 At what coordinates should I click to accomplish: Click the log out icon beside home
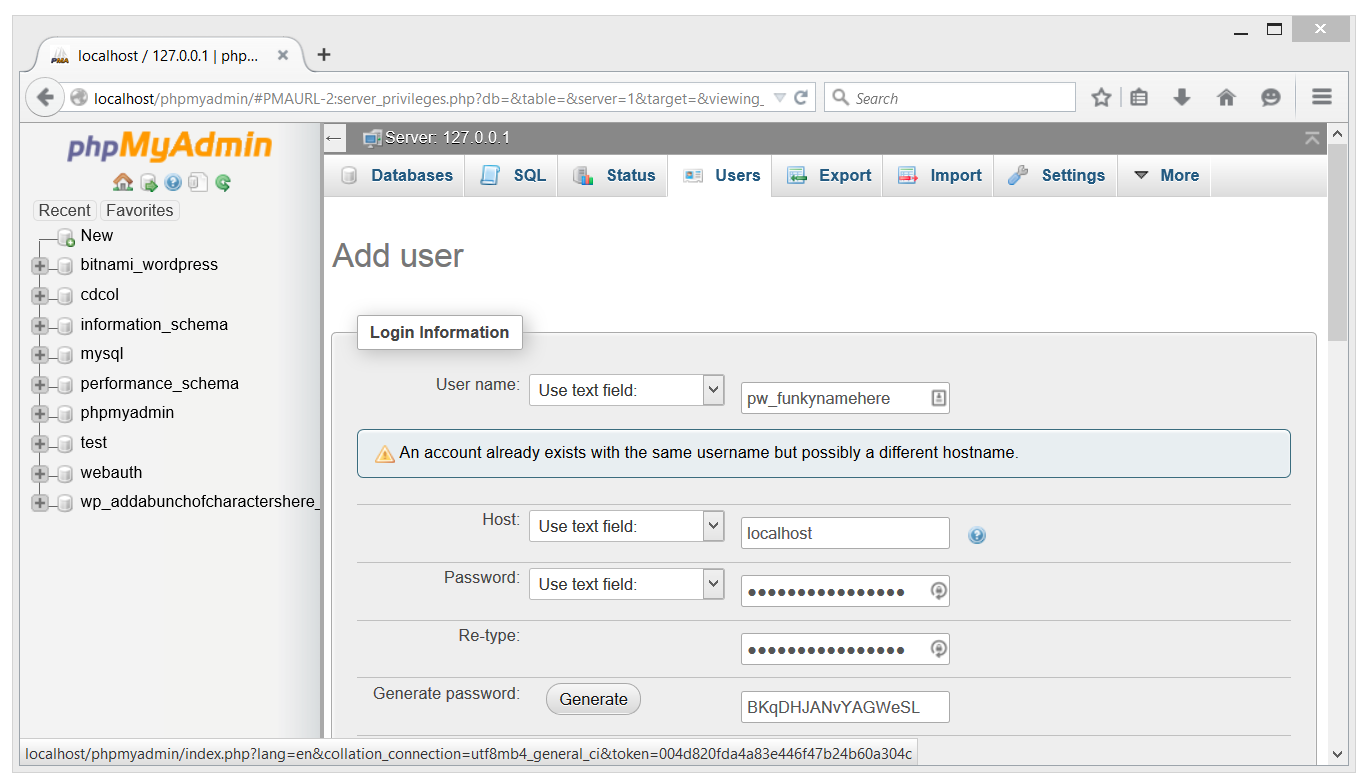(x=148, y=182)
